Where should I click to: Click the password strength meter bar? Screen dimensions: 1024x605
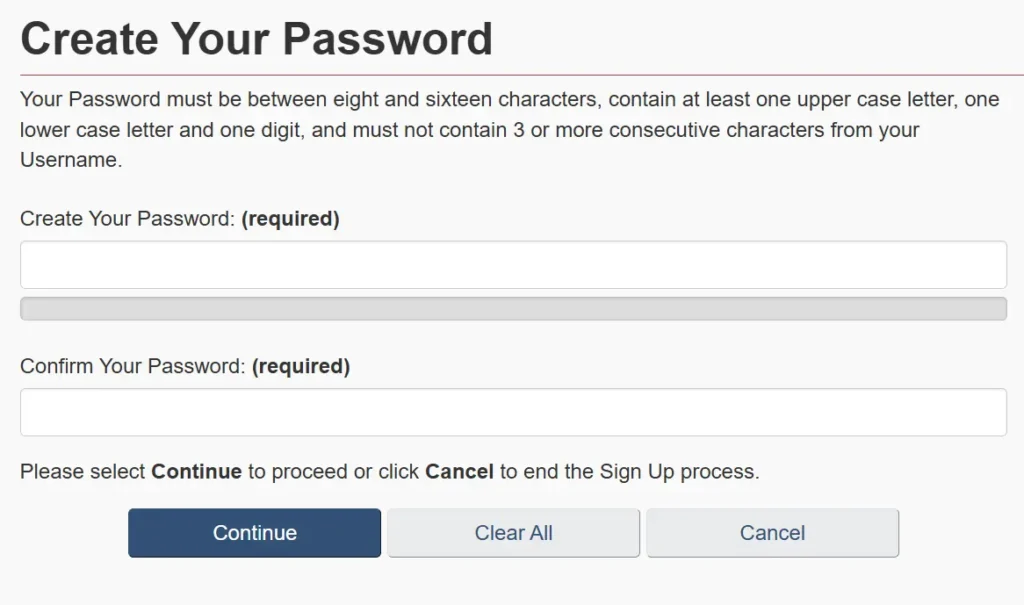(x=513, y=309)
